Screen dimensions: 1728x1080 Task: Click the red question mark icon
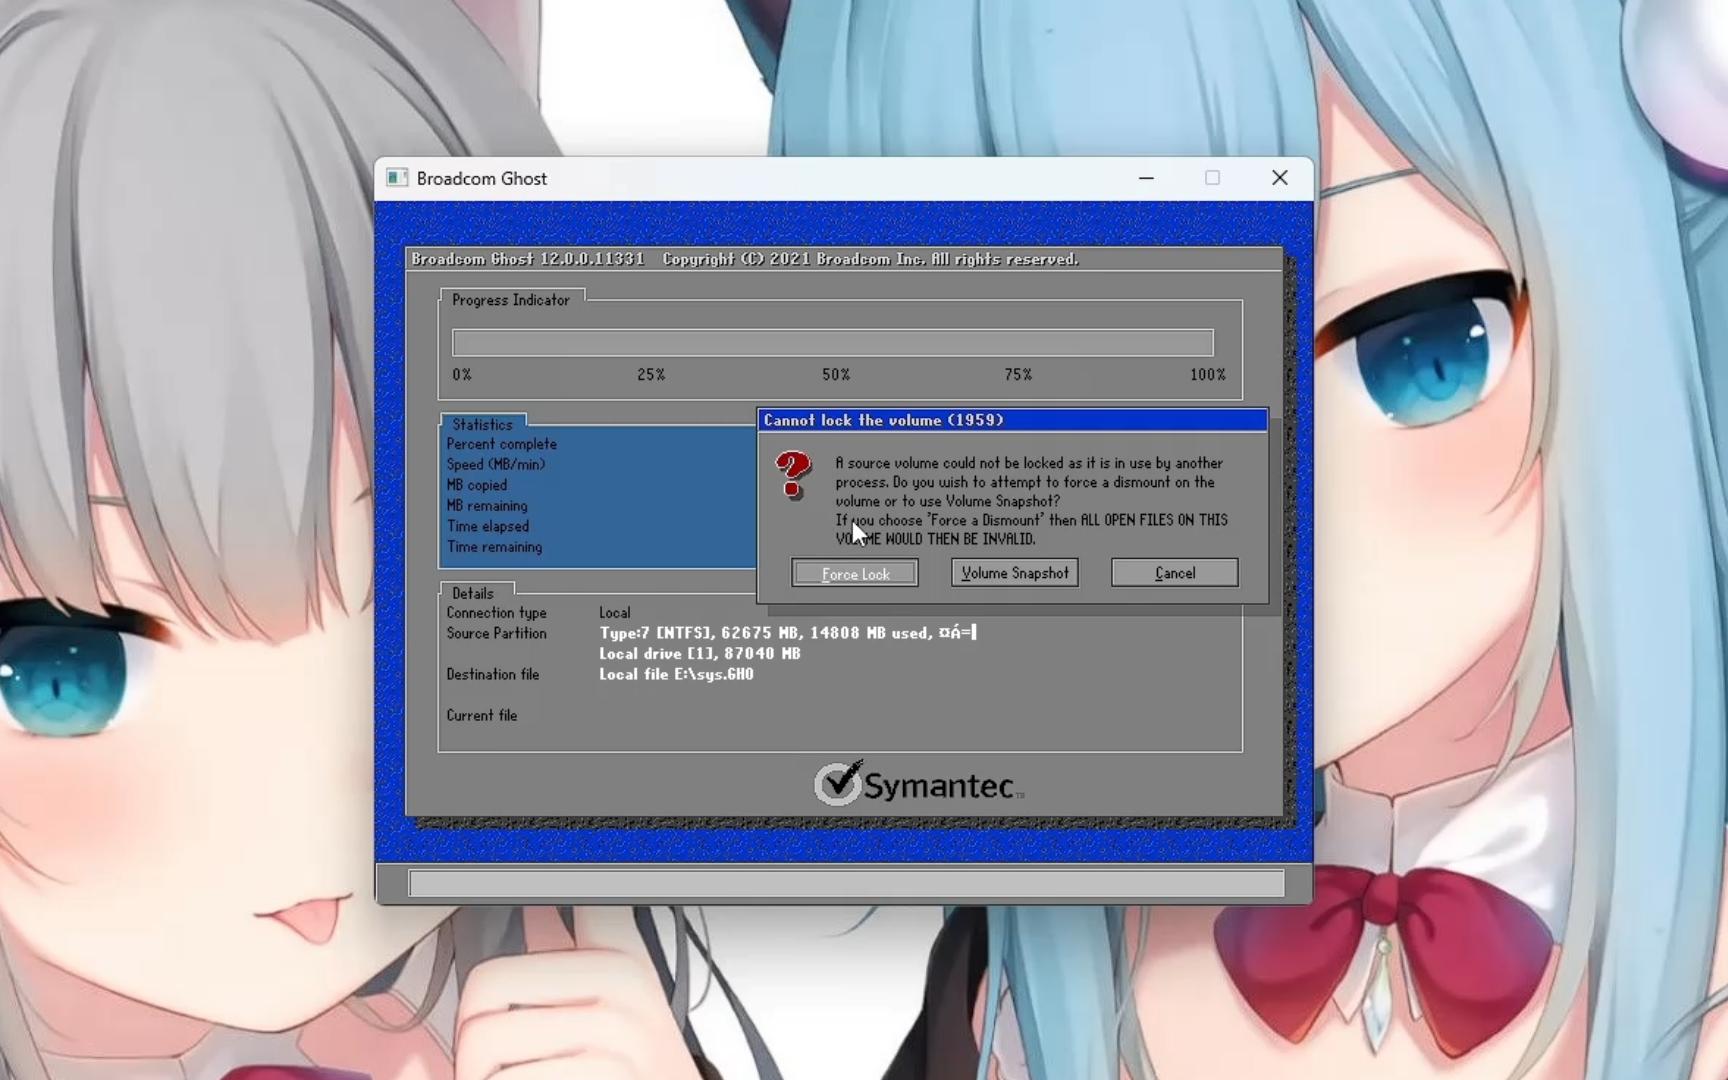click(x=794, y=475)
